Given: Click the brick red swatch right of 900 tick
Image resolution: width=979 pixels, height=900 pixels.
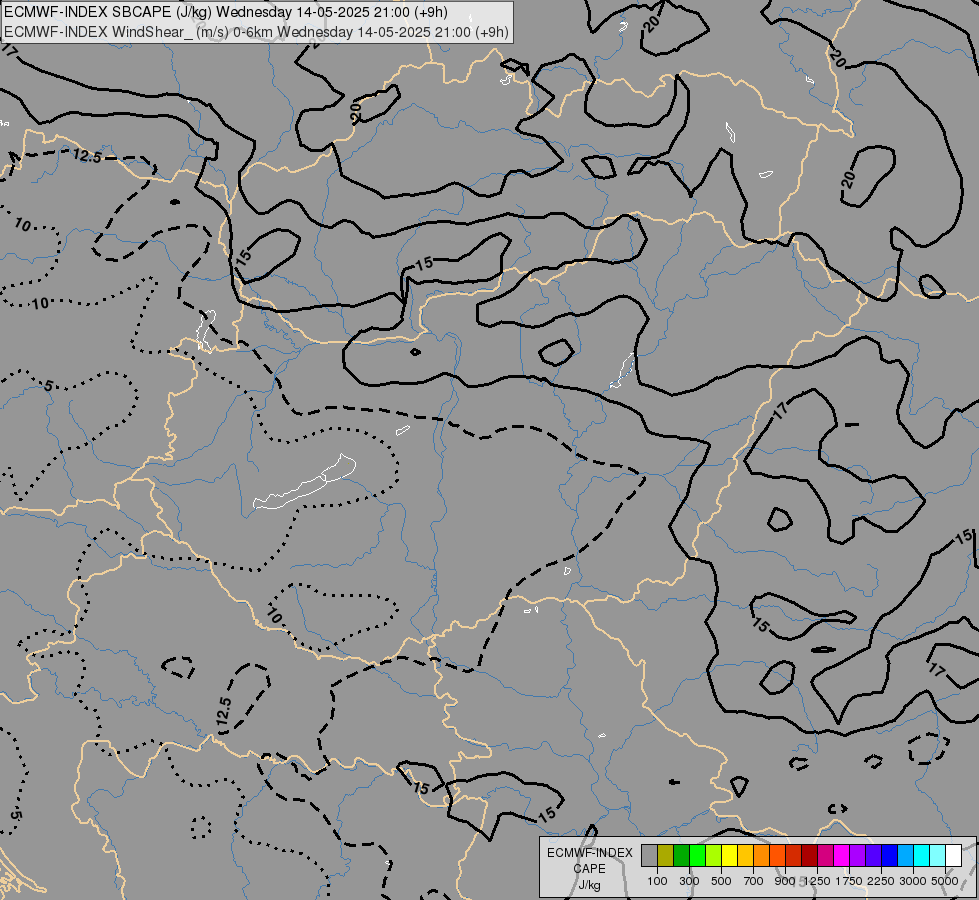Looking at the screenshot, I should (794, 855).
